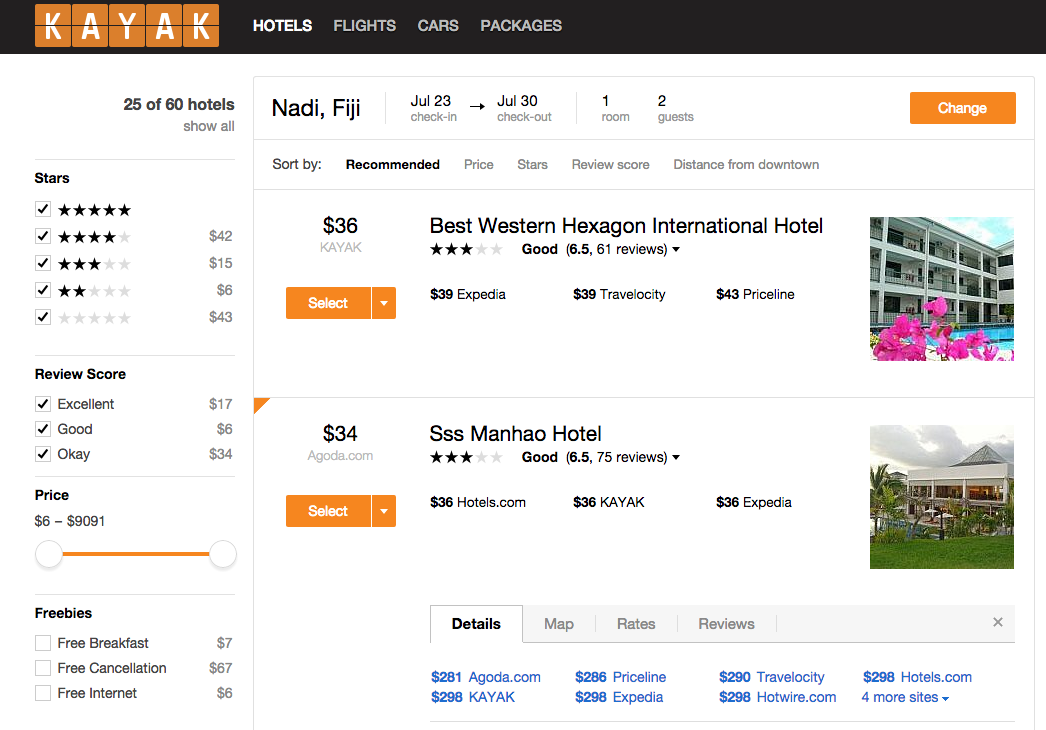Close the Sss Manhao details panel
The width and height of the screenshot is (1046, 730).
(x=997, y=622)
